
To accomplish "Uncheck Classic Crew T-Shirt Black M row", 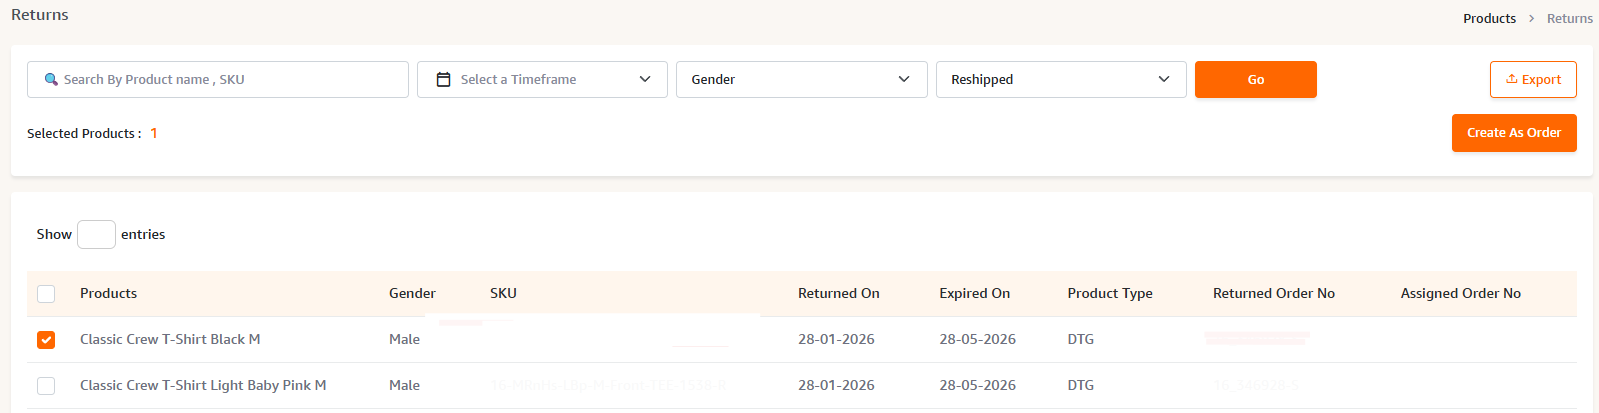I will pyautogui.click(x=46, y=340).
